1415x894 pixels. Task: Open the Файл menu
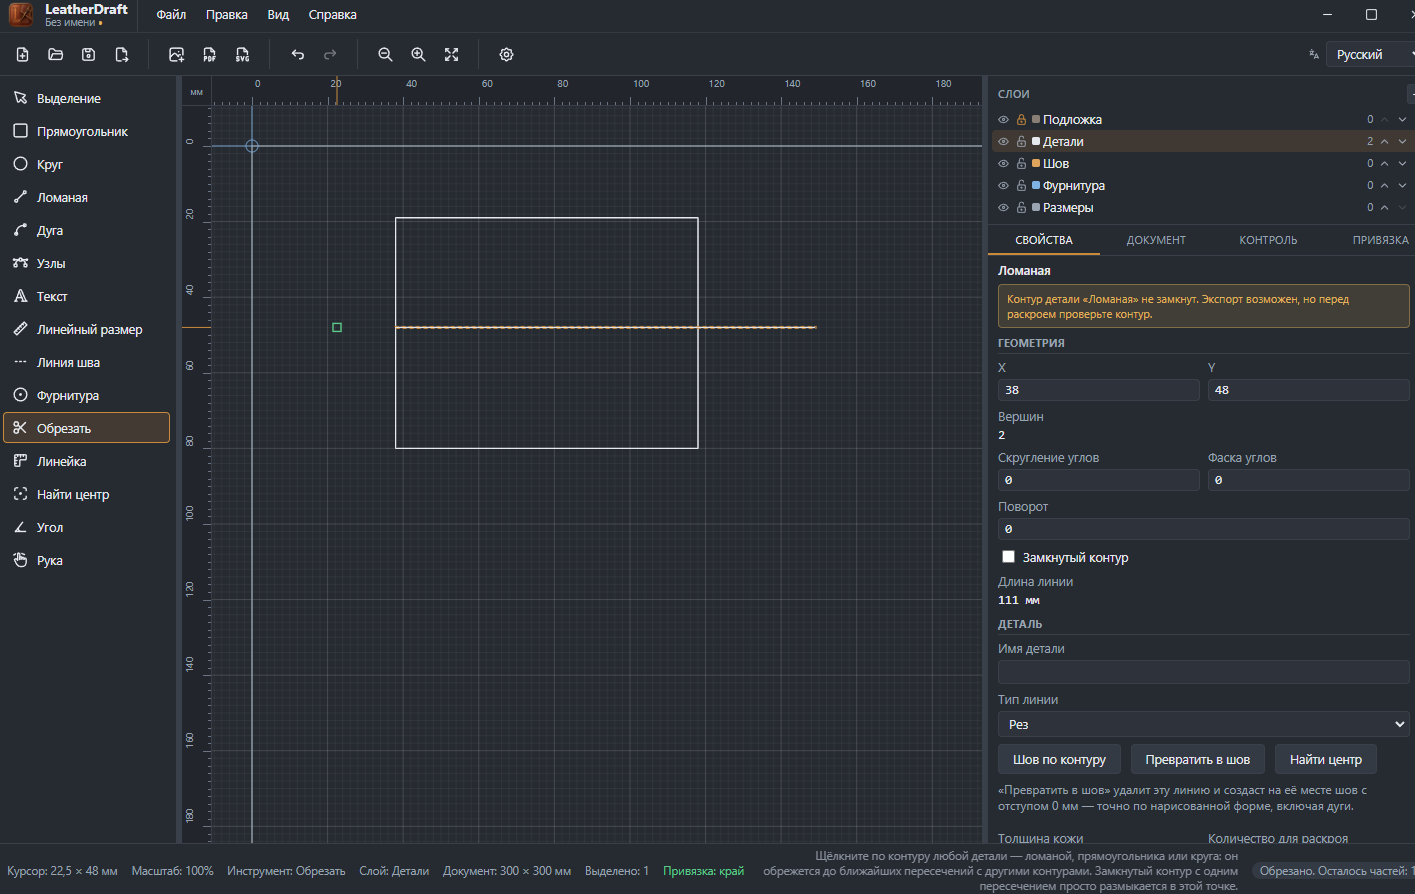[x=171, y=15]
